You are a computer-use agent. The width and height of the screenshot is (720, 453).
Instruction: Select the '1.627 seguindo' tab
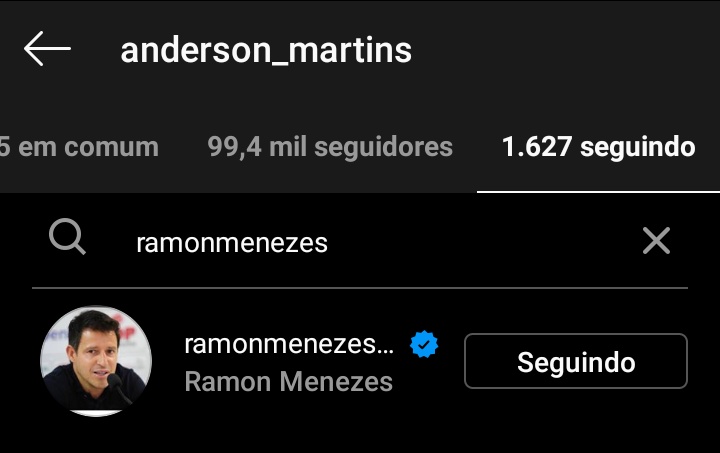point(598,147)
